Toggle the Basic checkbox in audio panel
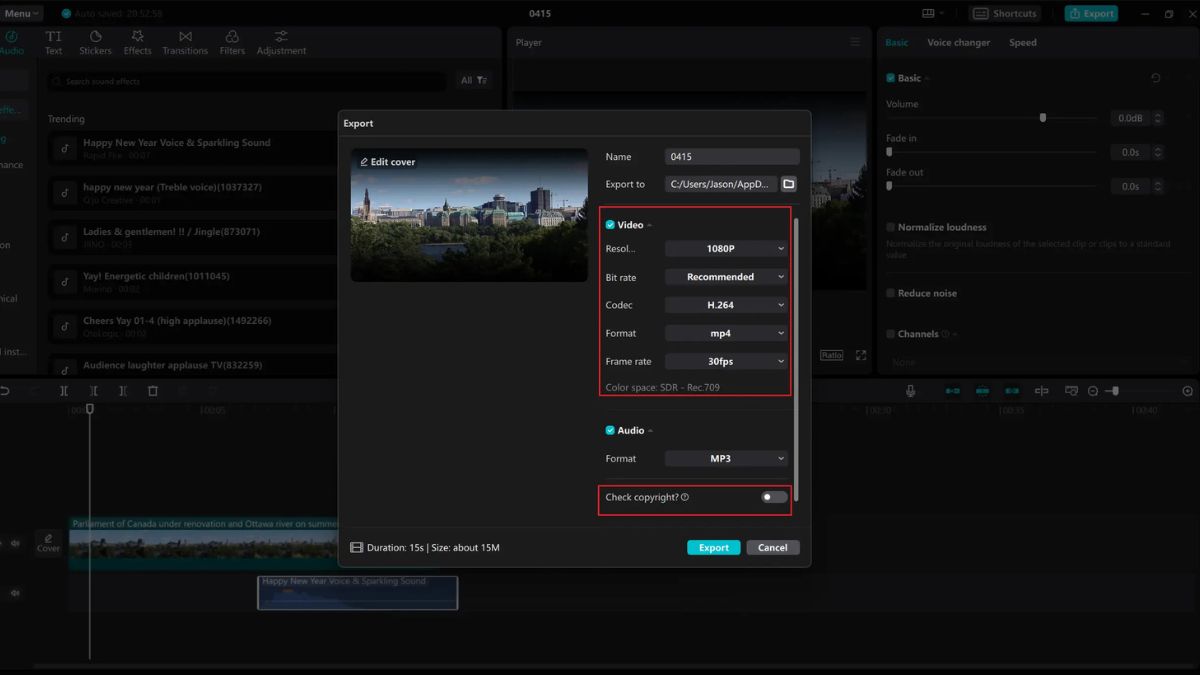Viewport: 1200px width, 675px height. [x=891, y=78]
